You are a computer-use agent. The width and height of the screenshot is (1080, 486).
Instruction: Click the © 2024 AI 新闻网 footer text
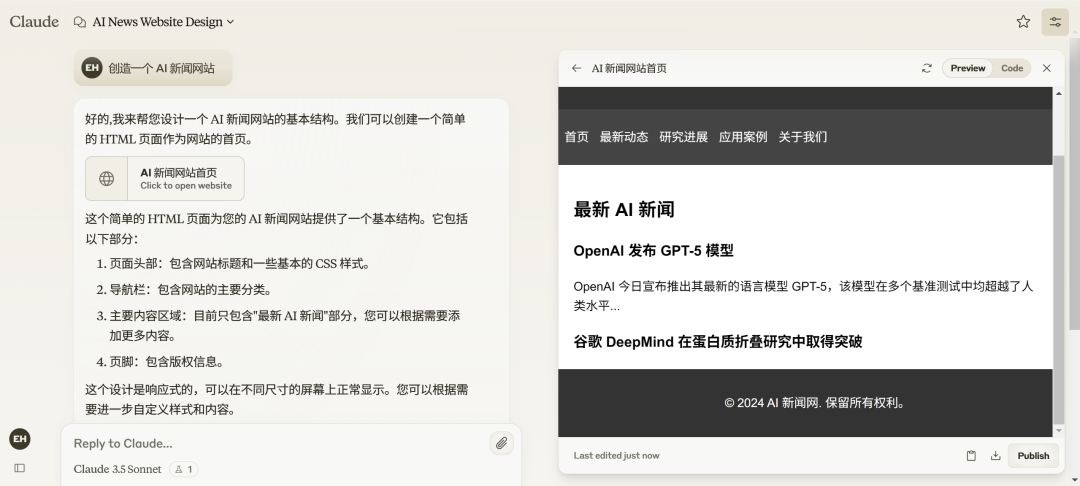pos(815,403)
